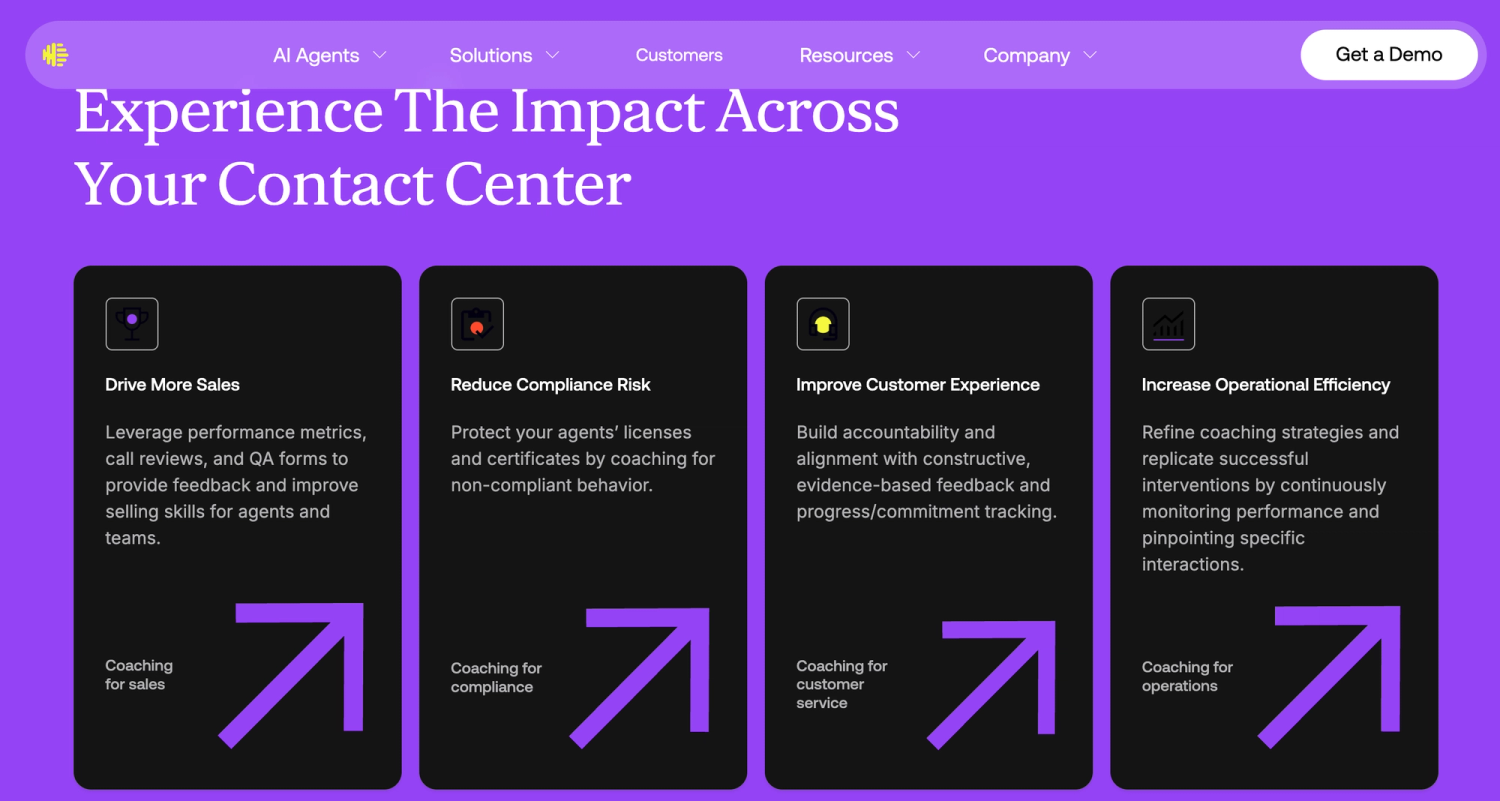Image resolution: width=1500 pixels, height=801 pixels.
Task: Expand the AI Agents dropdown chevron
Action: tap(379, 55)
